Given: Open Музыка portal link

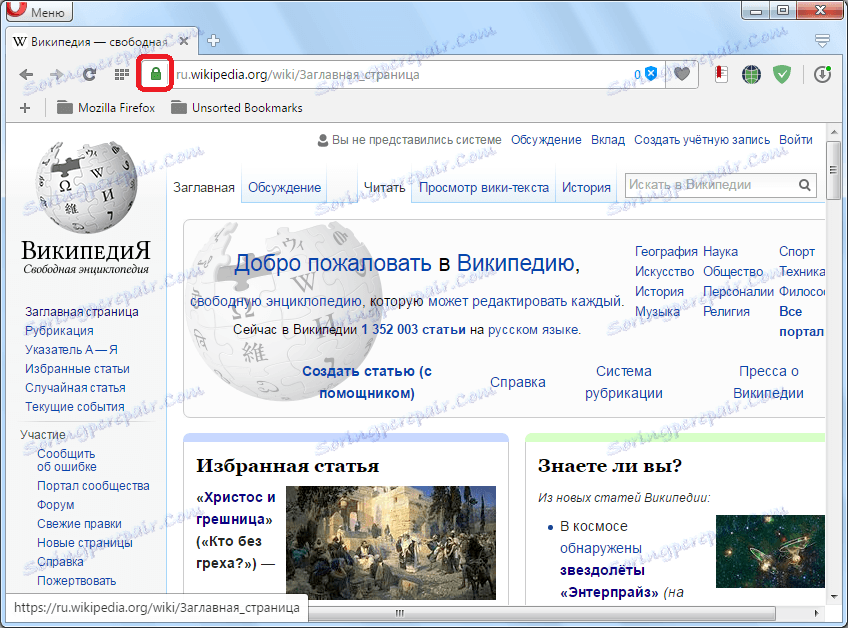Looking at the screenshot, I should point(657,312).
